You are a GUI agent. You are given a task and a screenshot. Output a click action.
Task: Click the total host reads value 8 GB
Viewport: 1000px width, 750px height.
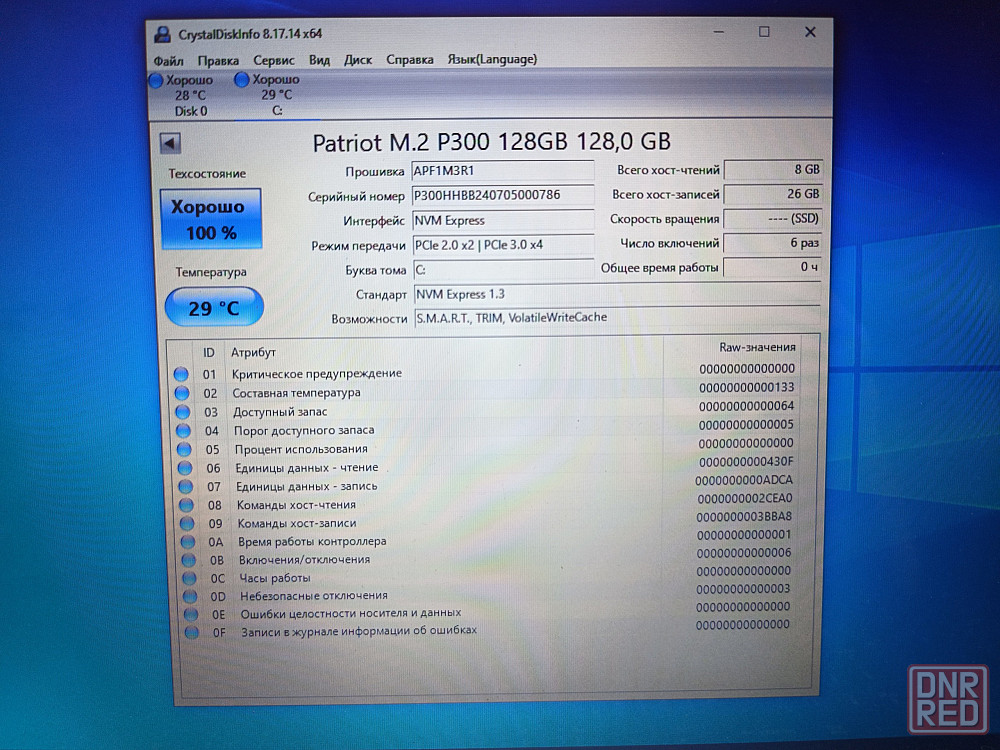coord(773,170)
